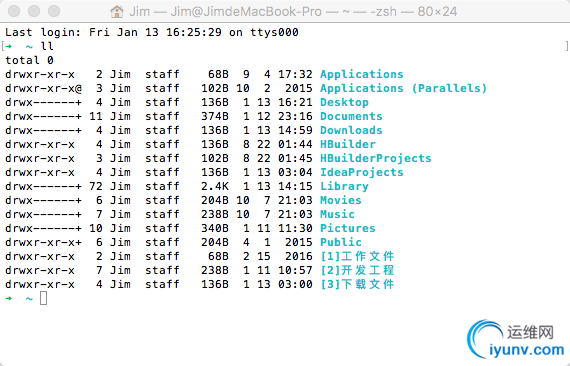570x366 pixels.
Task: Click the iyunv.com watermark logo
Action: [x=515, y=339]
